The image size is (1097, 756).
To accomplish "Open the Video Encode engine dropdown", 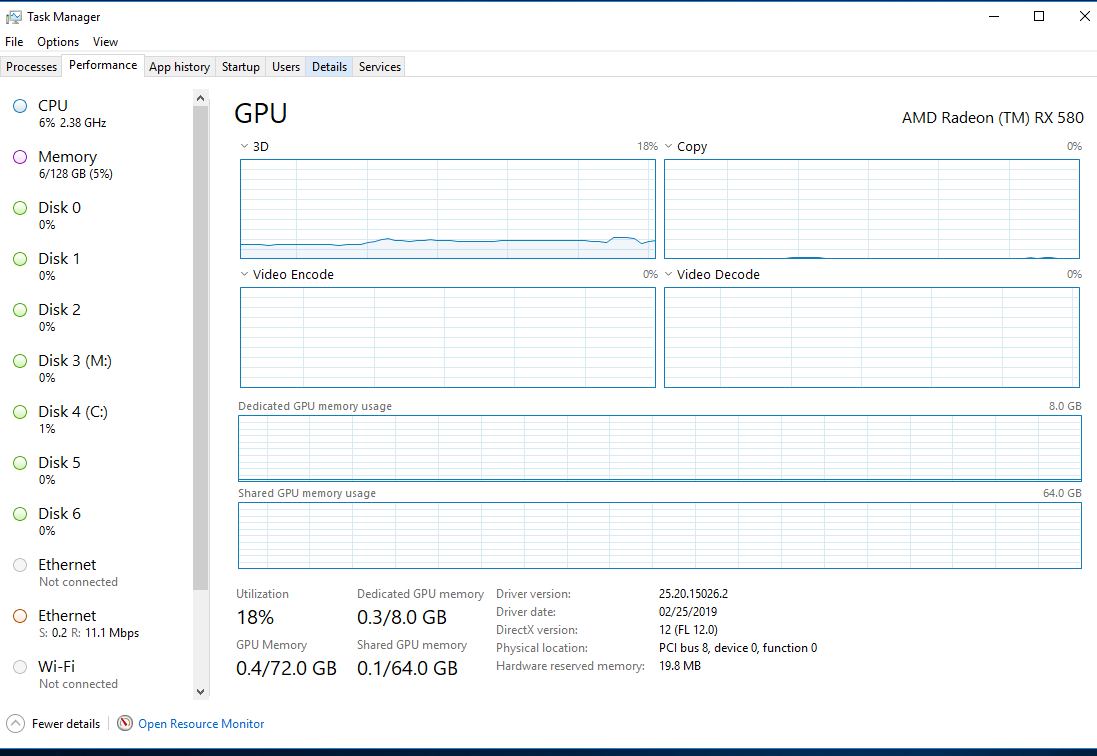I will [x=244, y=274].
